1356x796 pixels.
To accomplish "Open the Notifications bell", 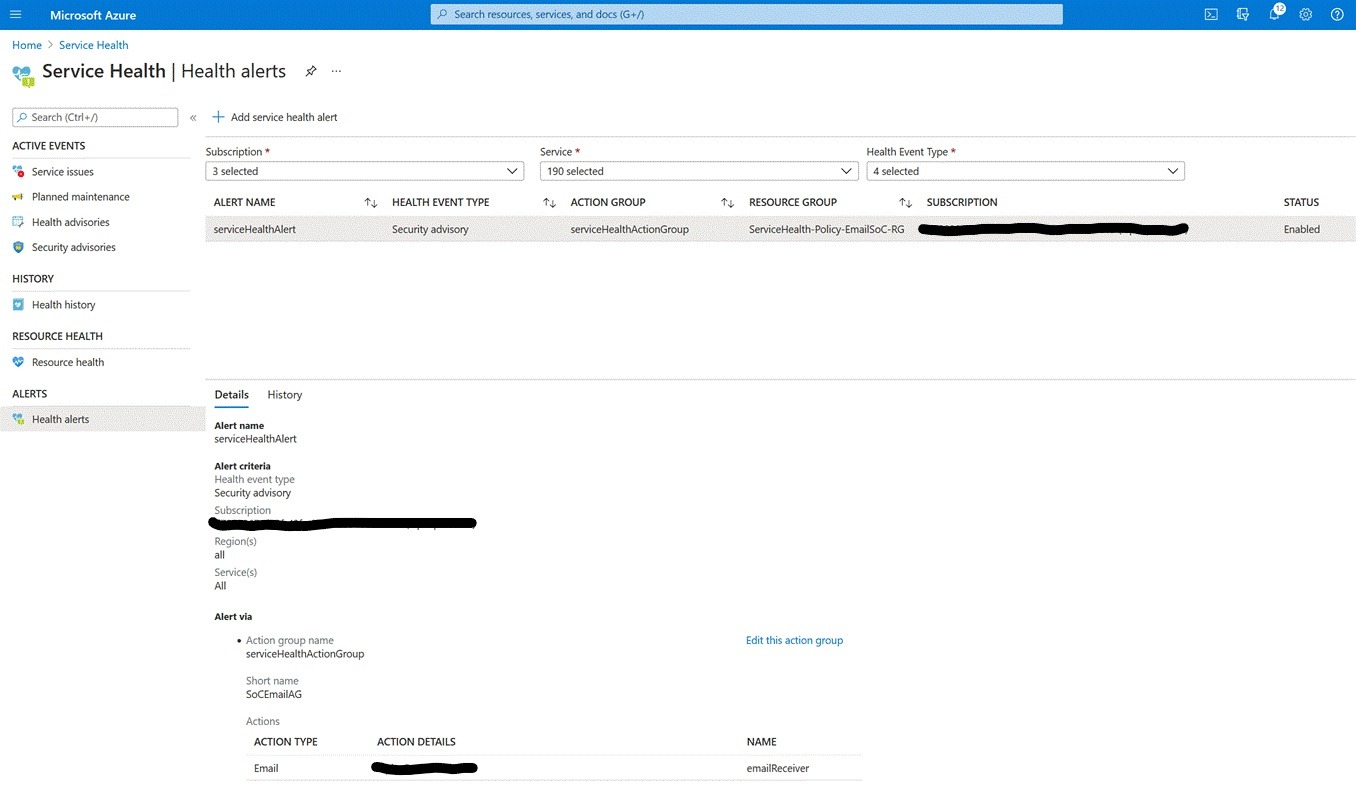I will [x=1275, y=15].
